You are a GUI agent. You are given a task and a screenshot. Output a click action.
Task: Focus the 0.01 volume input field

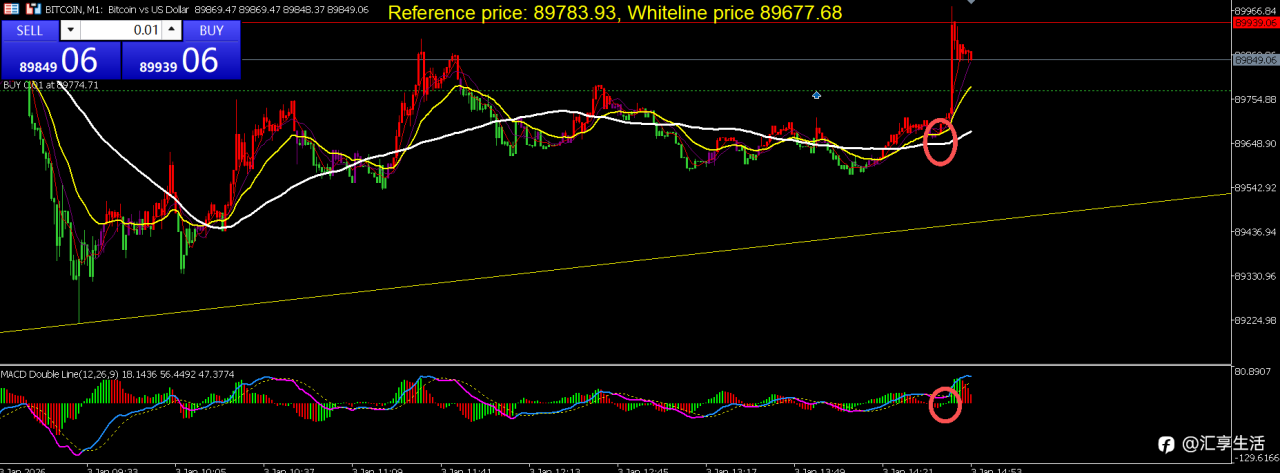(x=121, y=30)
